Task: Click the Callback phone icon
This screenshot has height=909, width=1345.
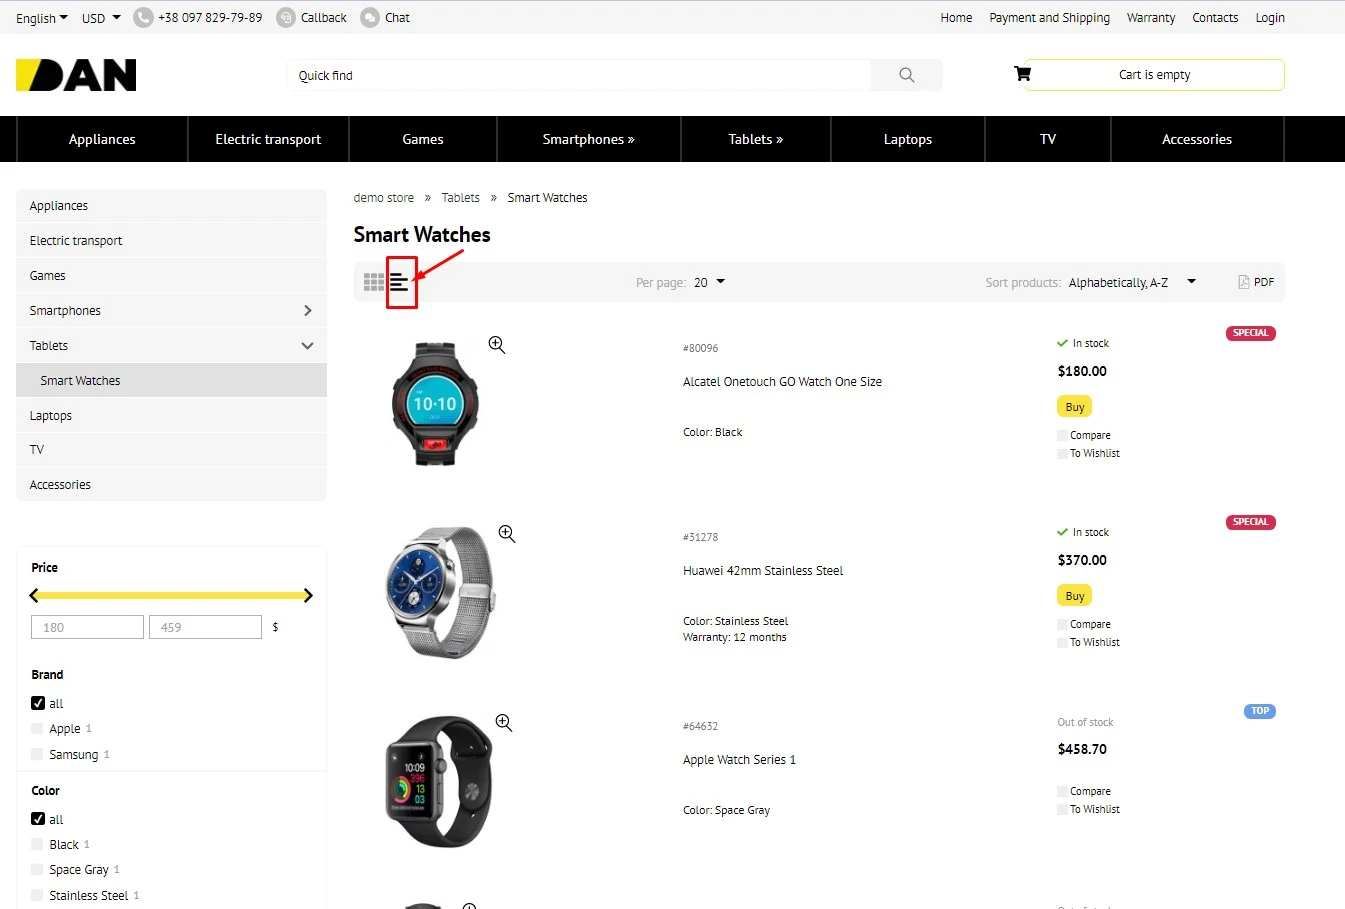Action: click(x=284, y=17)
